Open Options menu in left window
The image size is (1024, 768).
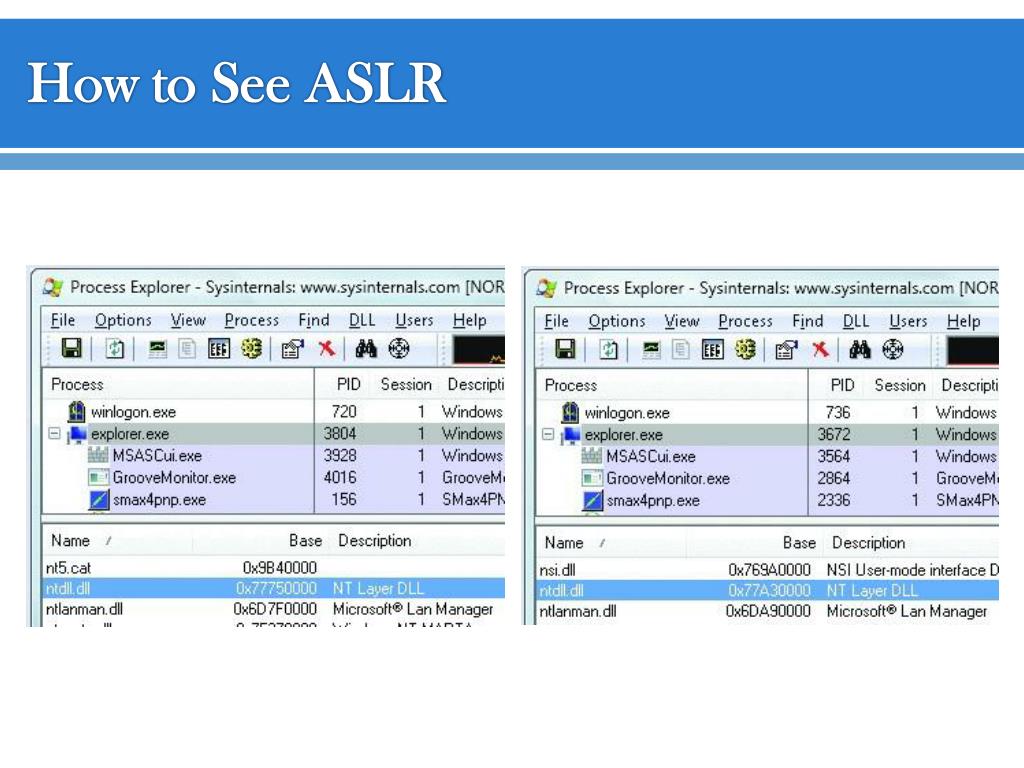[x=123, y=320]
